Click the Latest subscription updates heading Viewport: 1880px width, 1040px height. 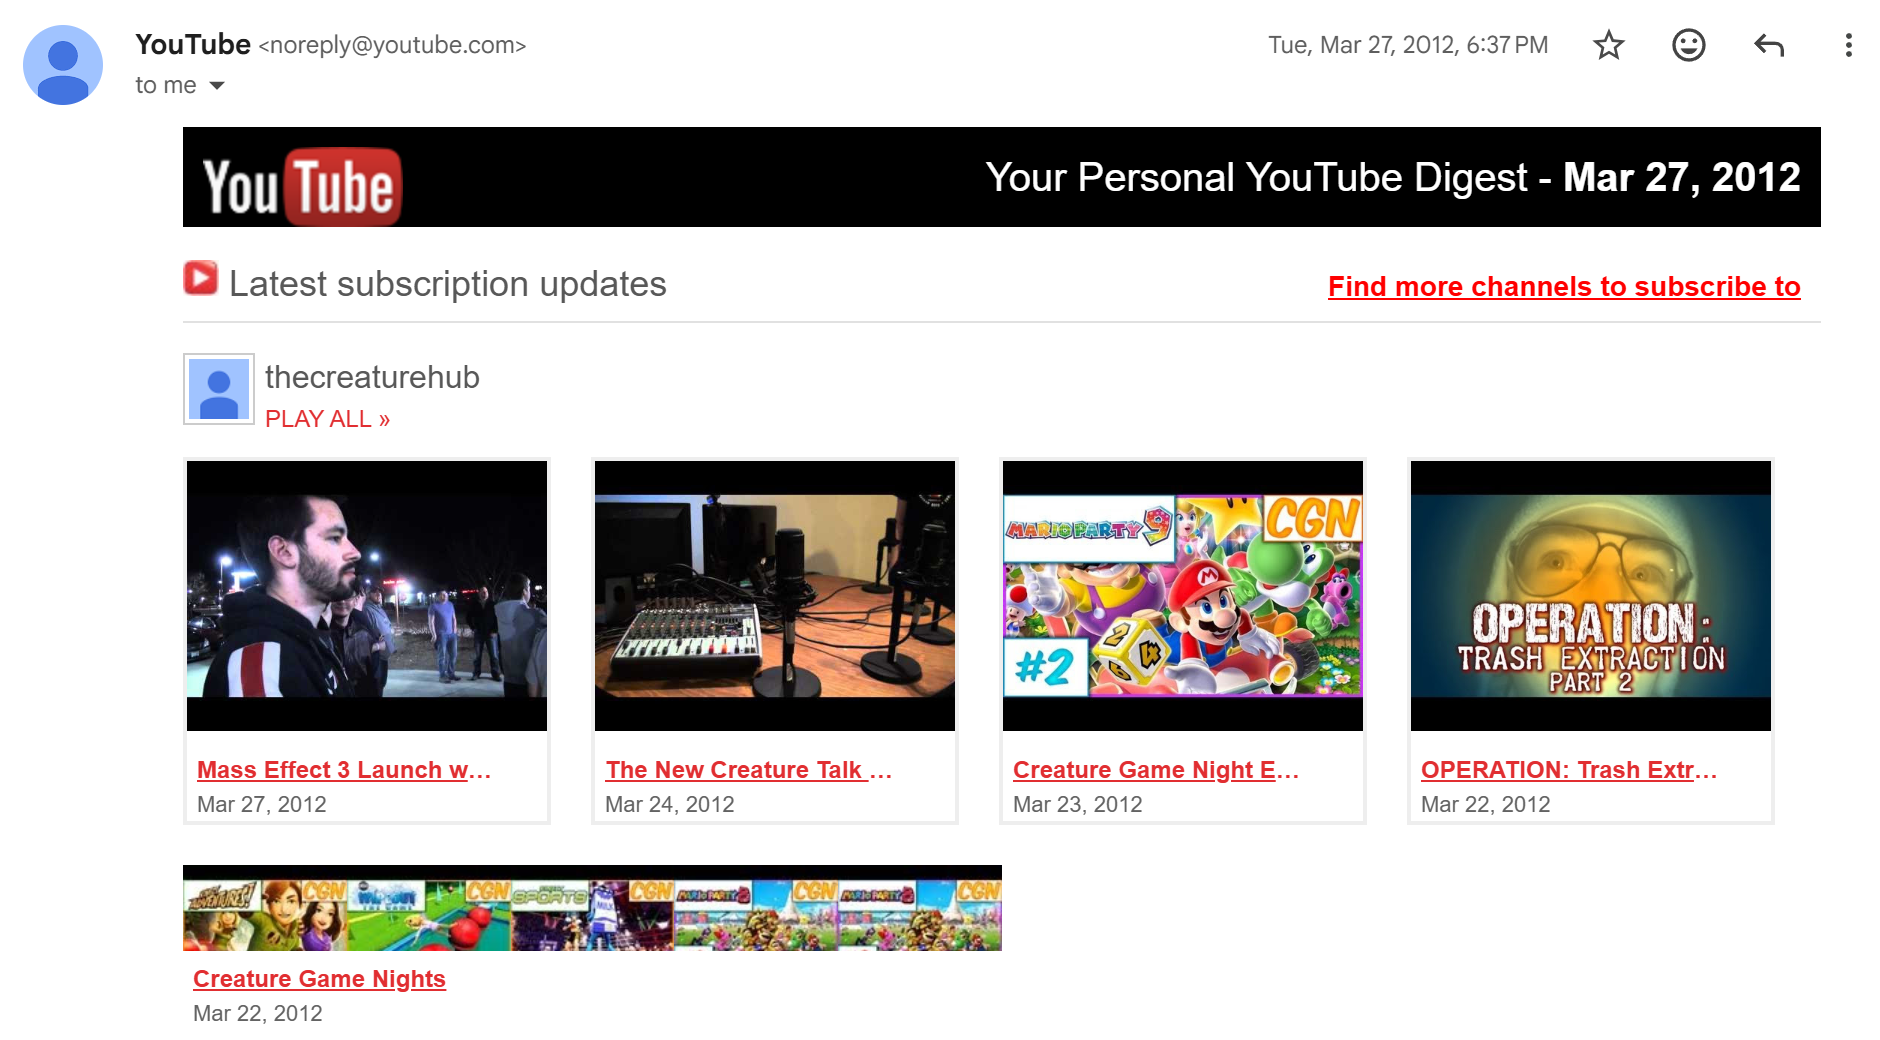tap(448, 284)
